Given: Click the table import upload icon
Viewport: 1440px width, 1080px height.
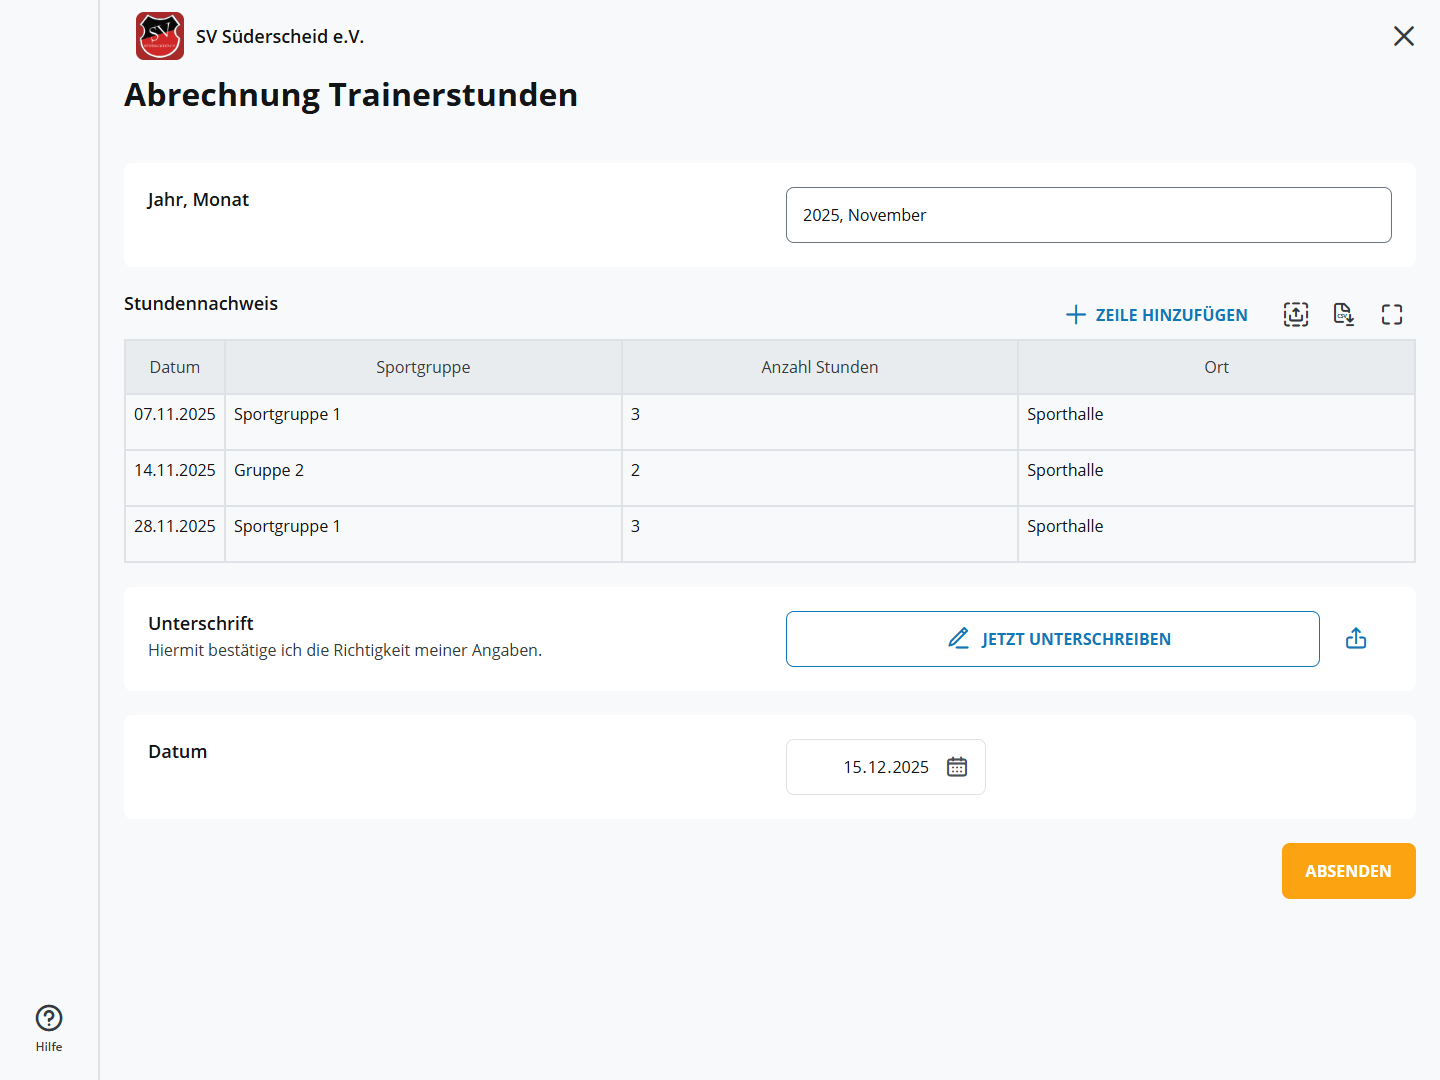Looking at the screenshot, I should click(1295, 315).
